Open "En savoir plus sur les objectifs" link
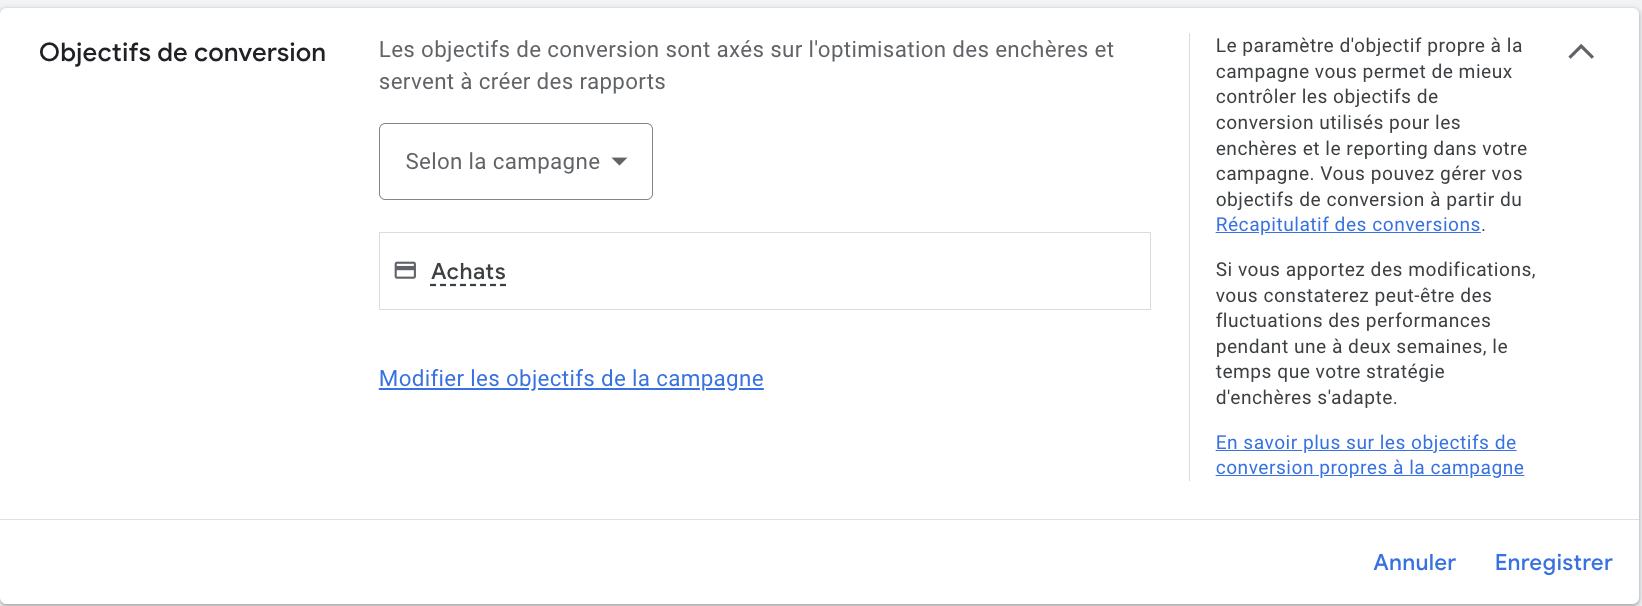The image size is (1642, 606). (1365, 443)
